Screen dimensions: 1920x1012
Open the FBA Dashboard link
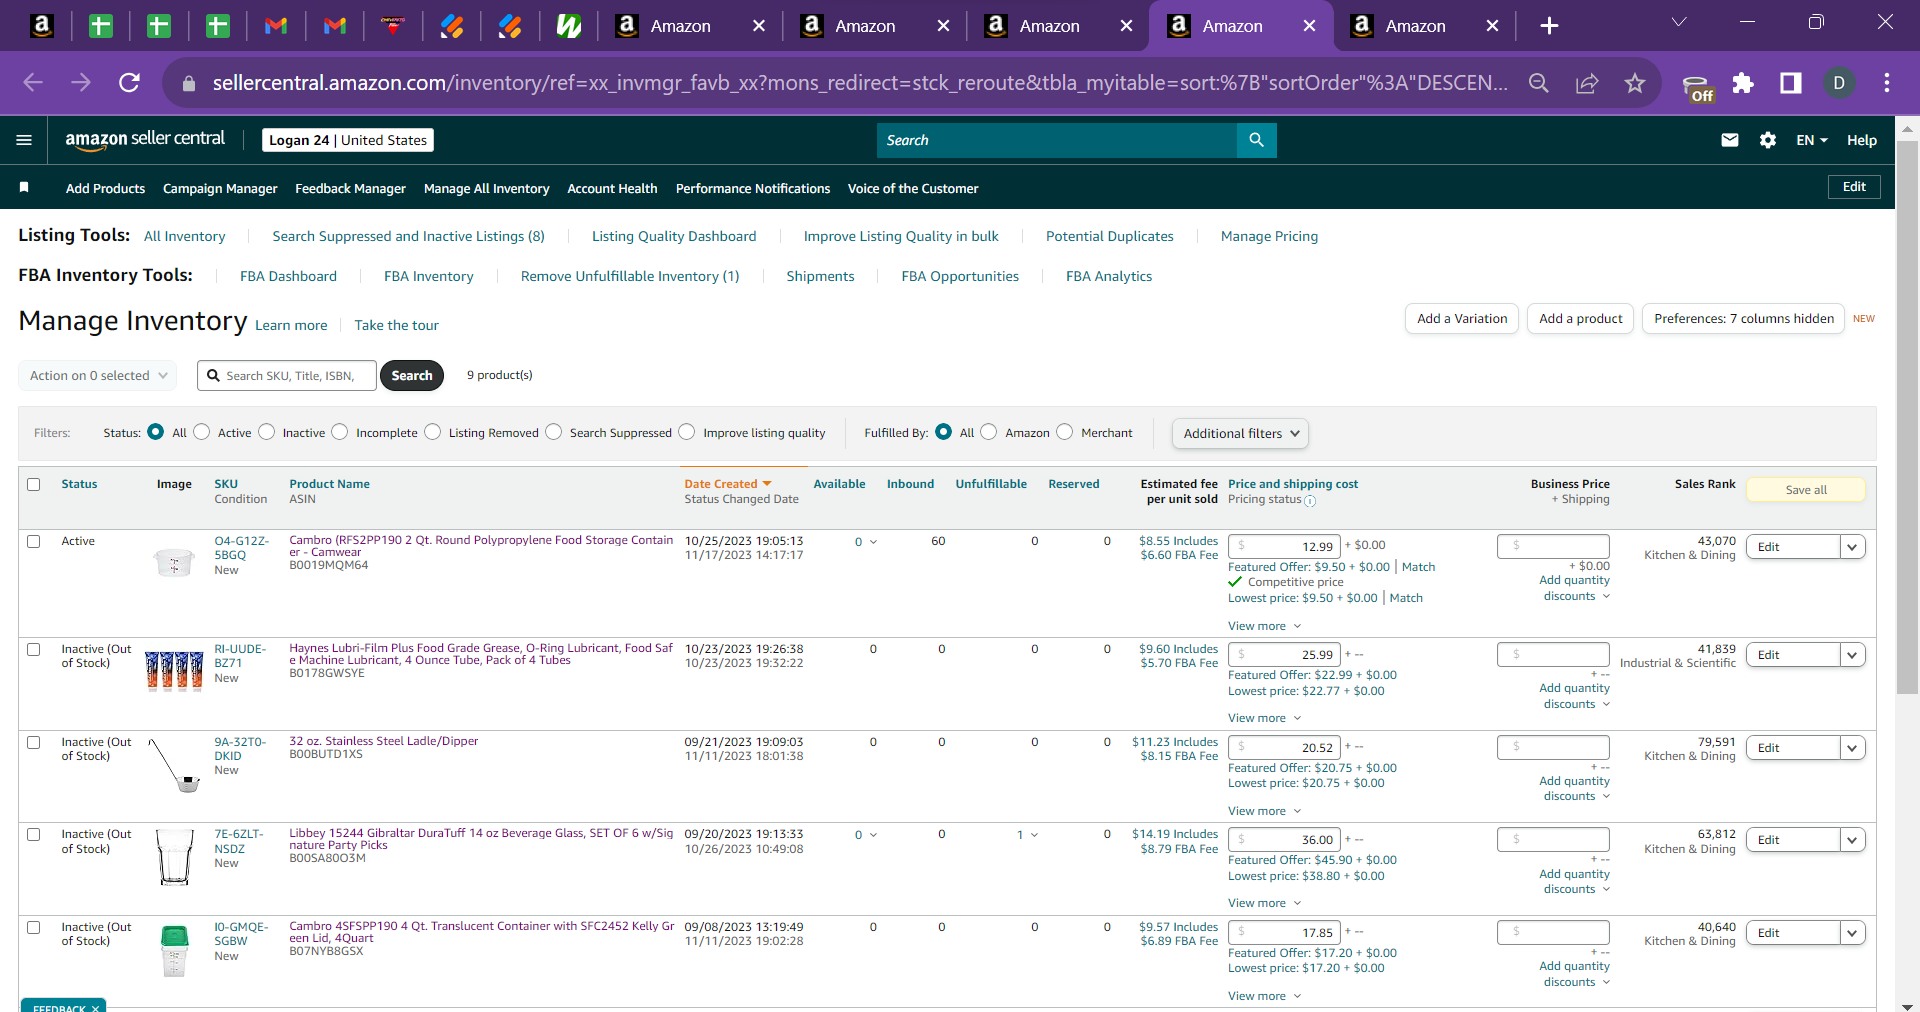[288, 276]
